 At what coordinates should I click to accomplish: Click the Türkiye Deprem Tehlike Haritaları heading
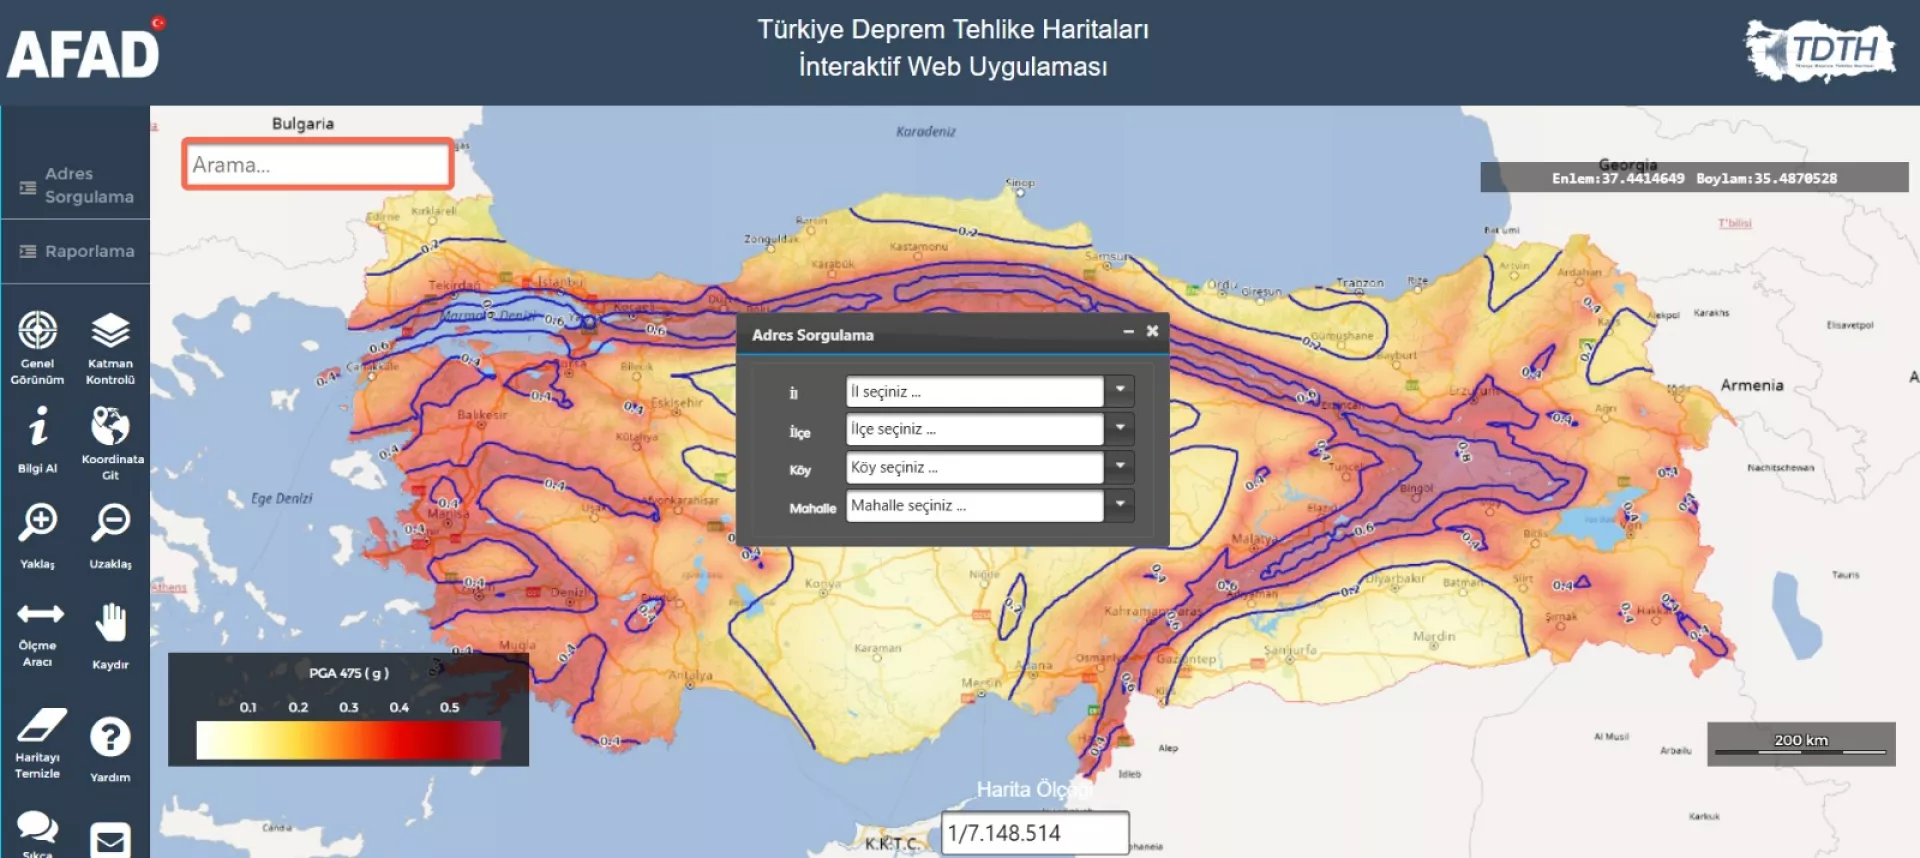[x=953, y=29]
